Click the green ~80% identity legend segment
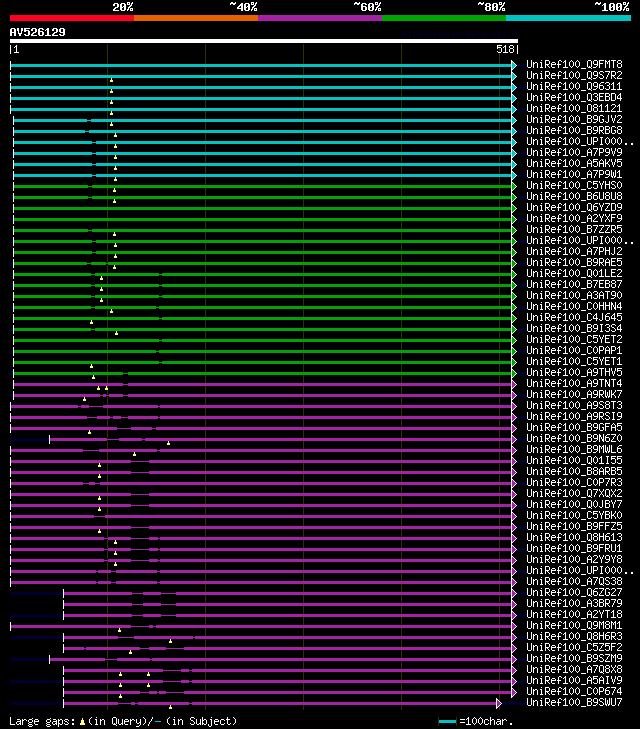 pos(444,18)
